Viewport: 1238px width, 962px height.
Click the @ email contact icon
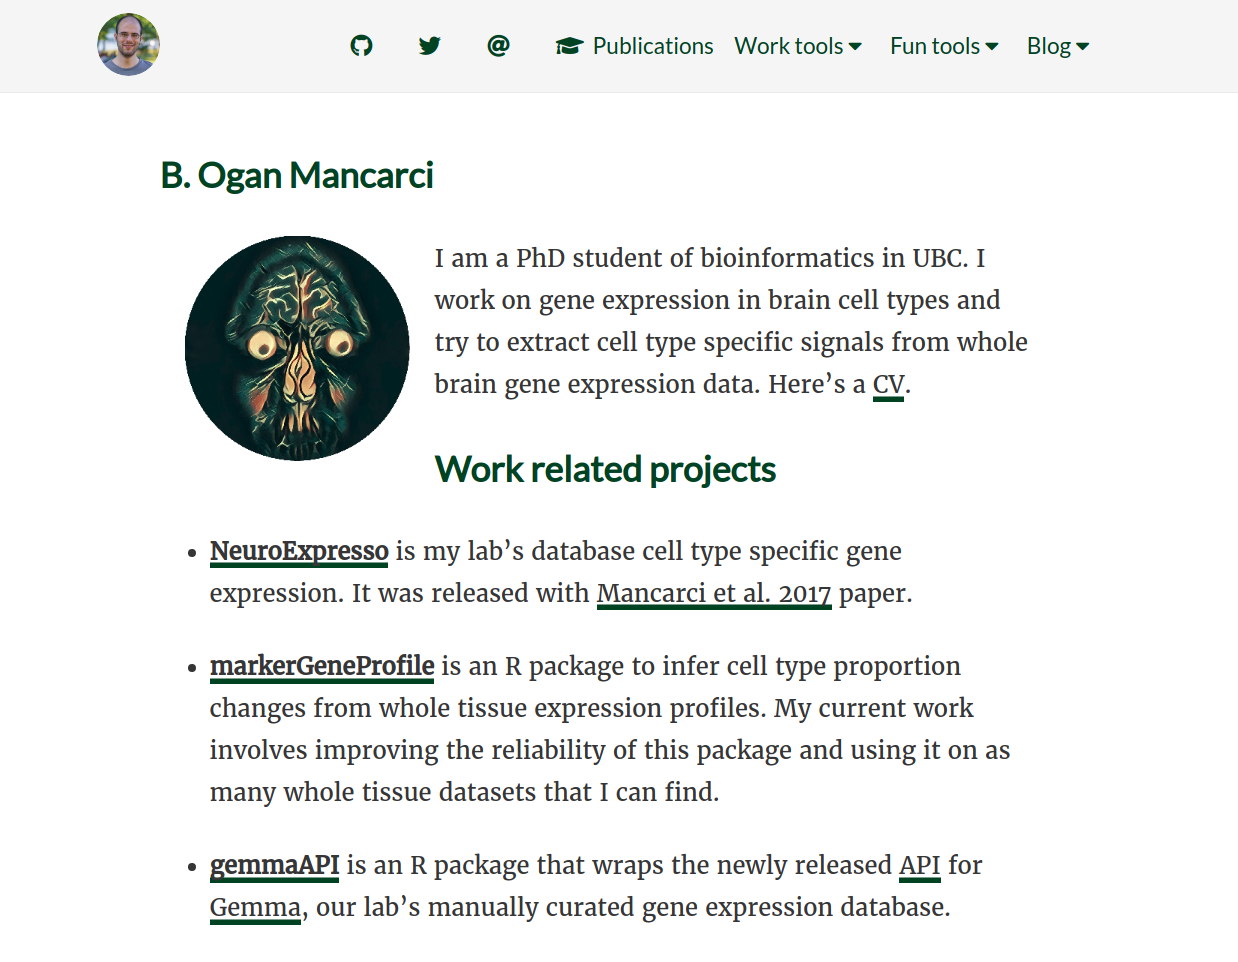498,46
